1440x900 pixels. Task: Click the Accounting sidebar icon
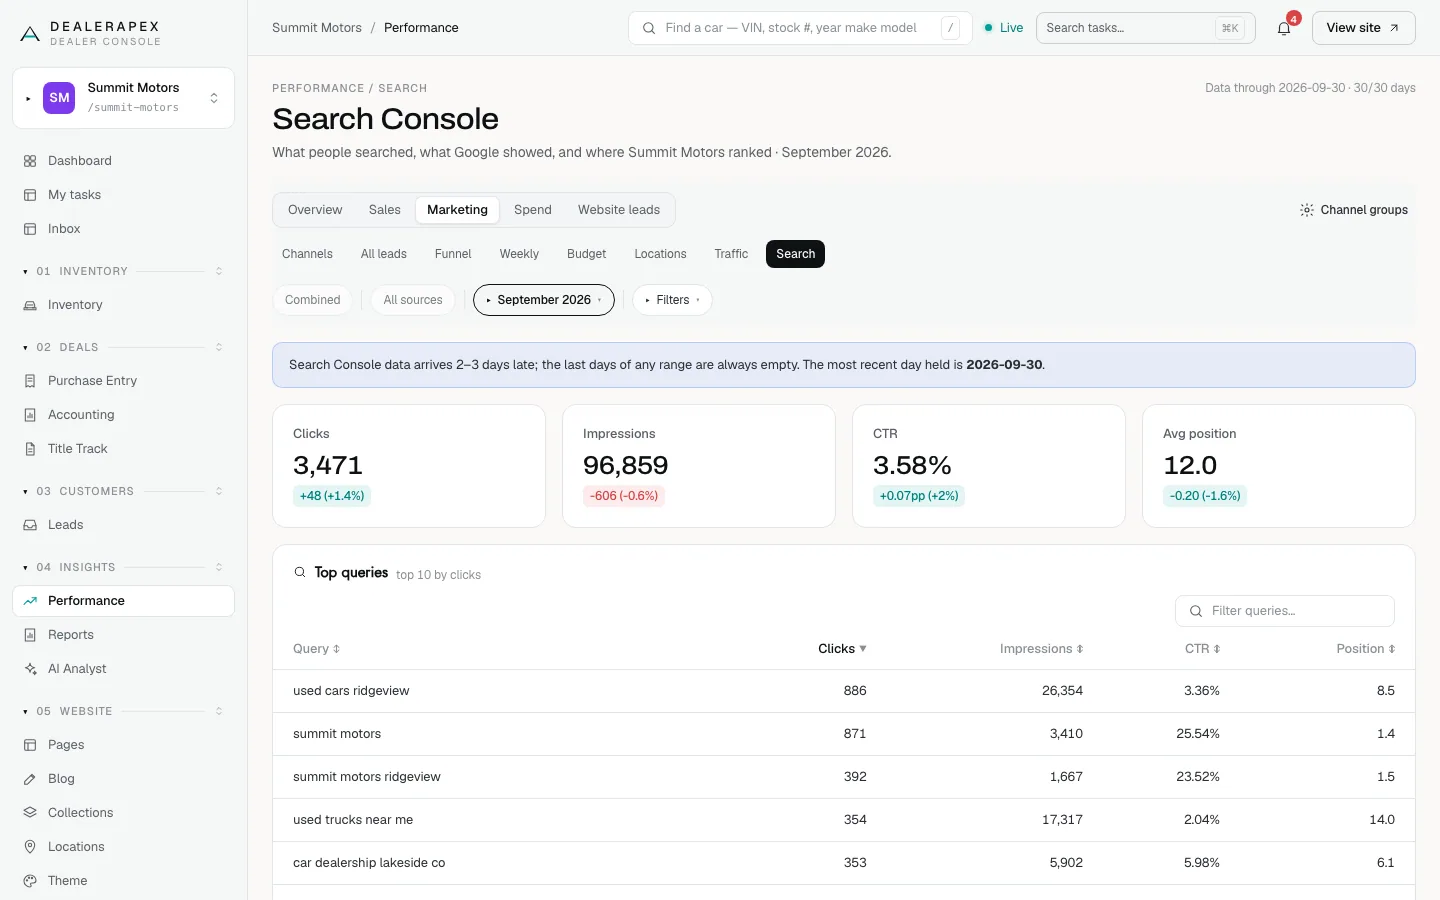[x=30, y=415]
